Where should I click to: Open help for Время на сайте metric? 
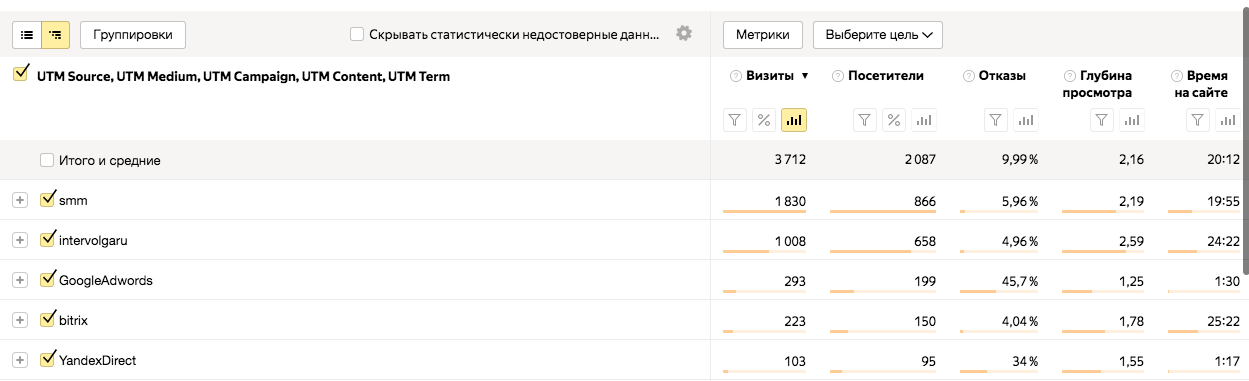pyautogui.click(x=1176, y=76)
